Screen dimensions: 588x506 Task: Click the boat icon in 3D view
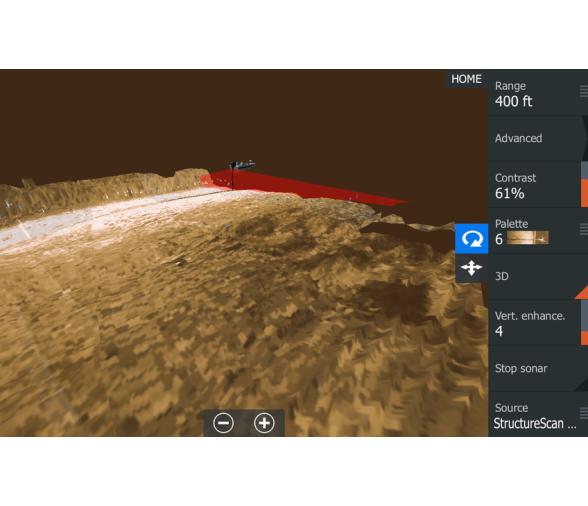(242, 165)
